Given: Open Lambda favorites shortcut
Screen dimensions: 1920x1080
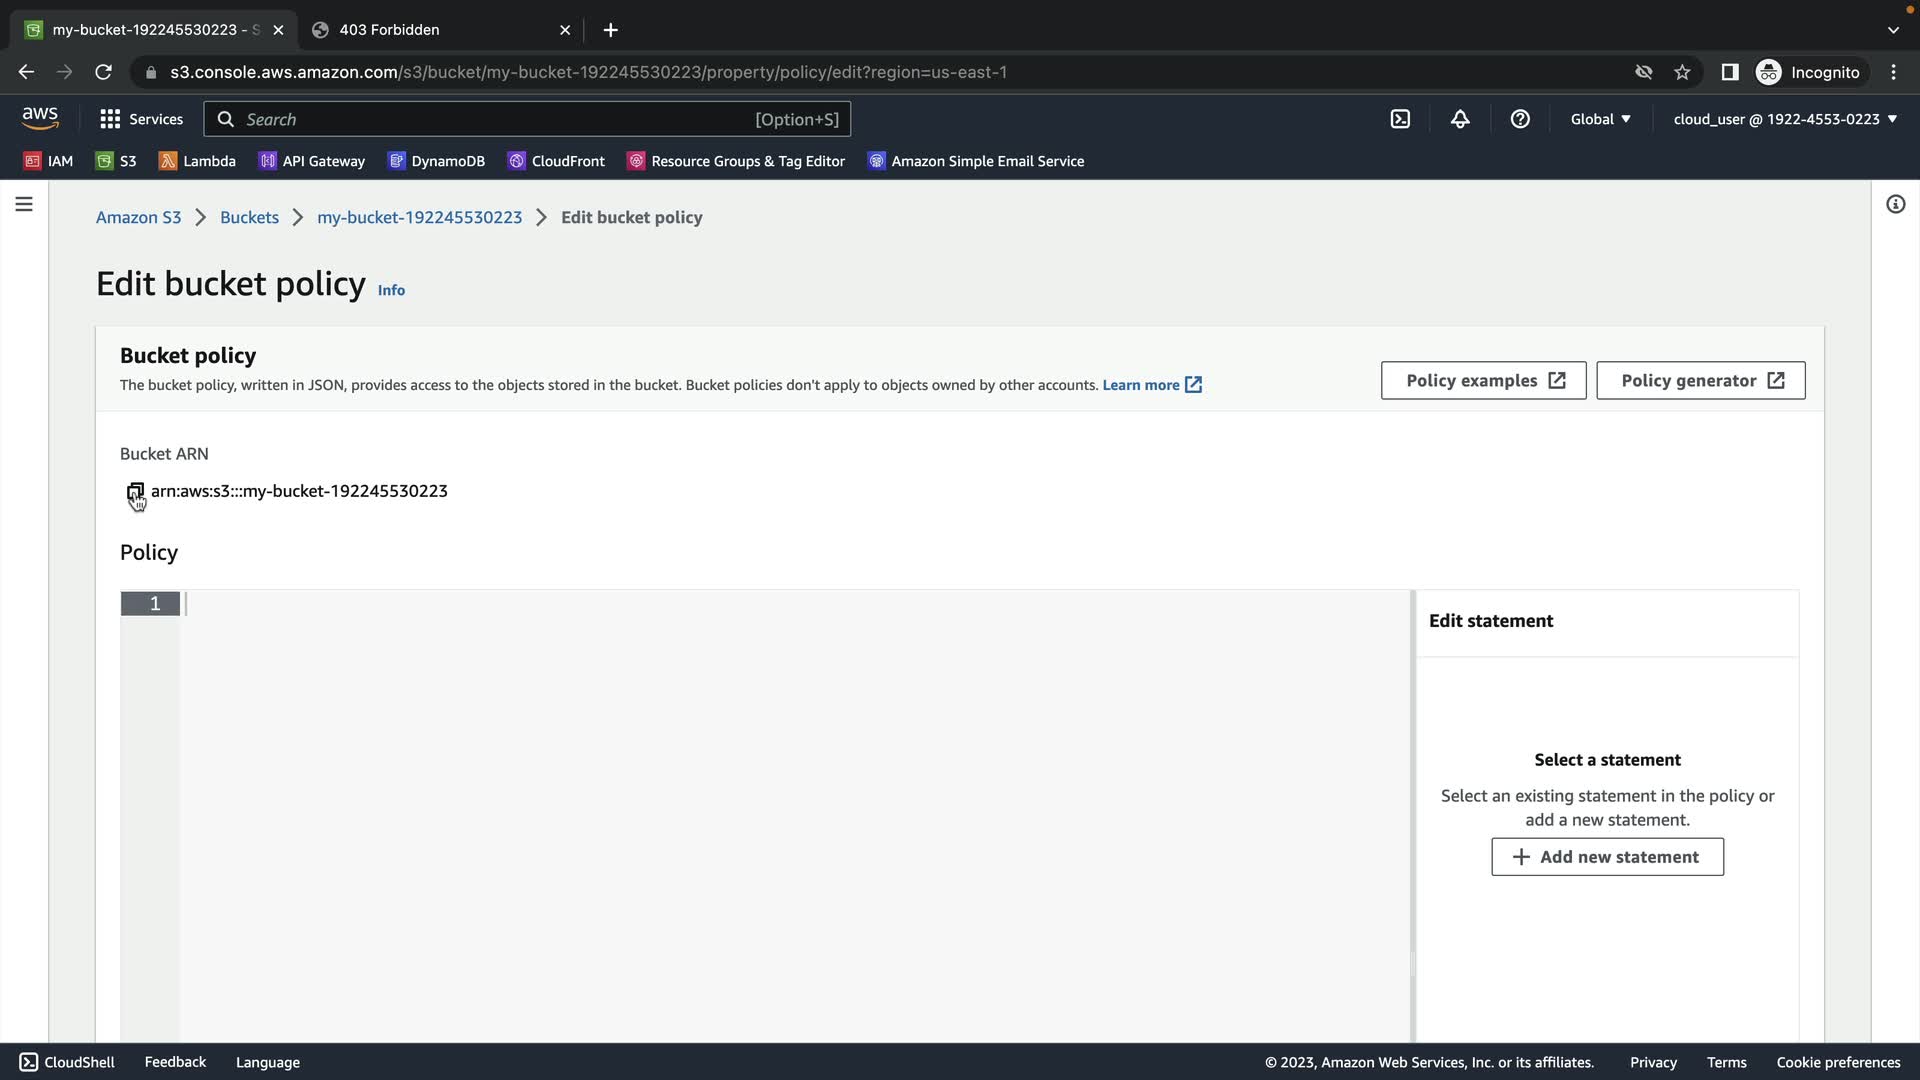Looking at the screenshot, I should pyautogui.click(x=197, y=161).
